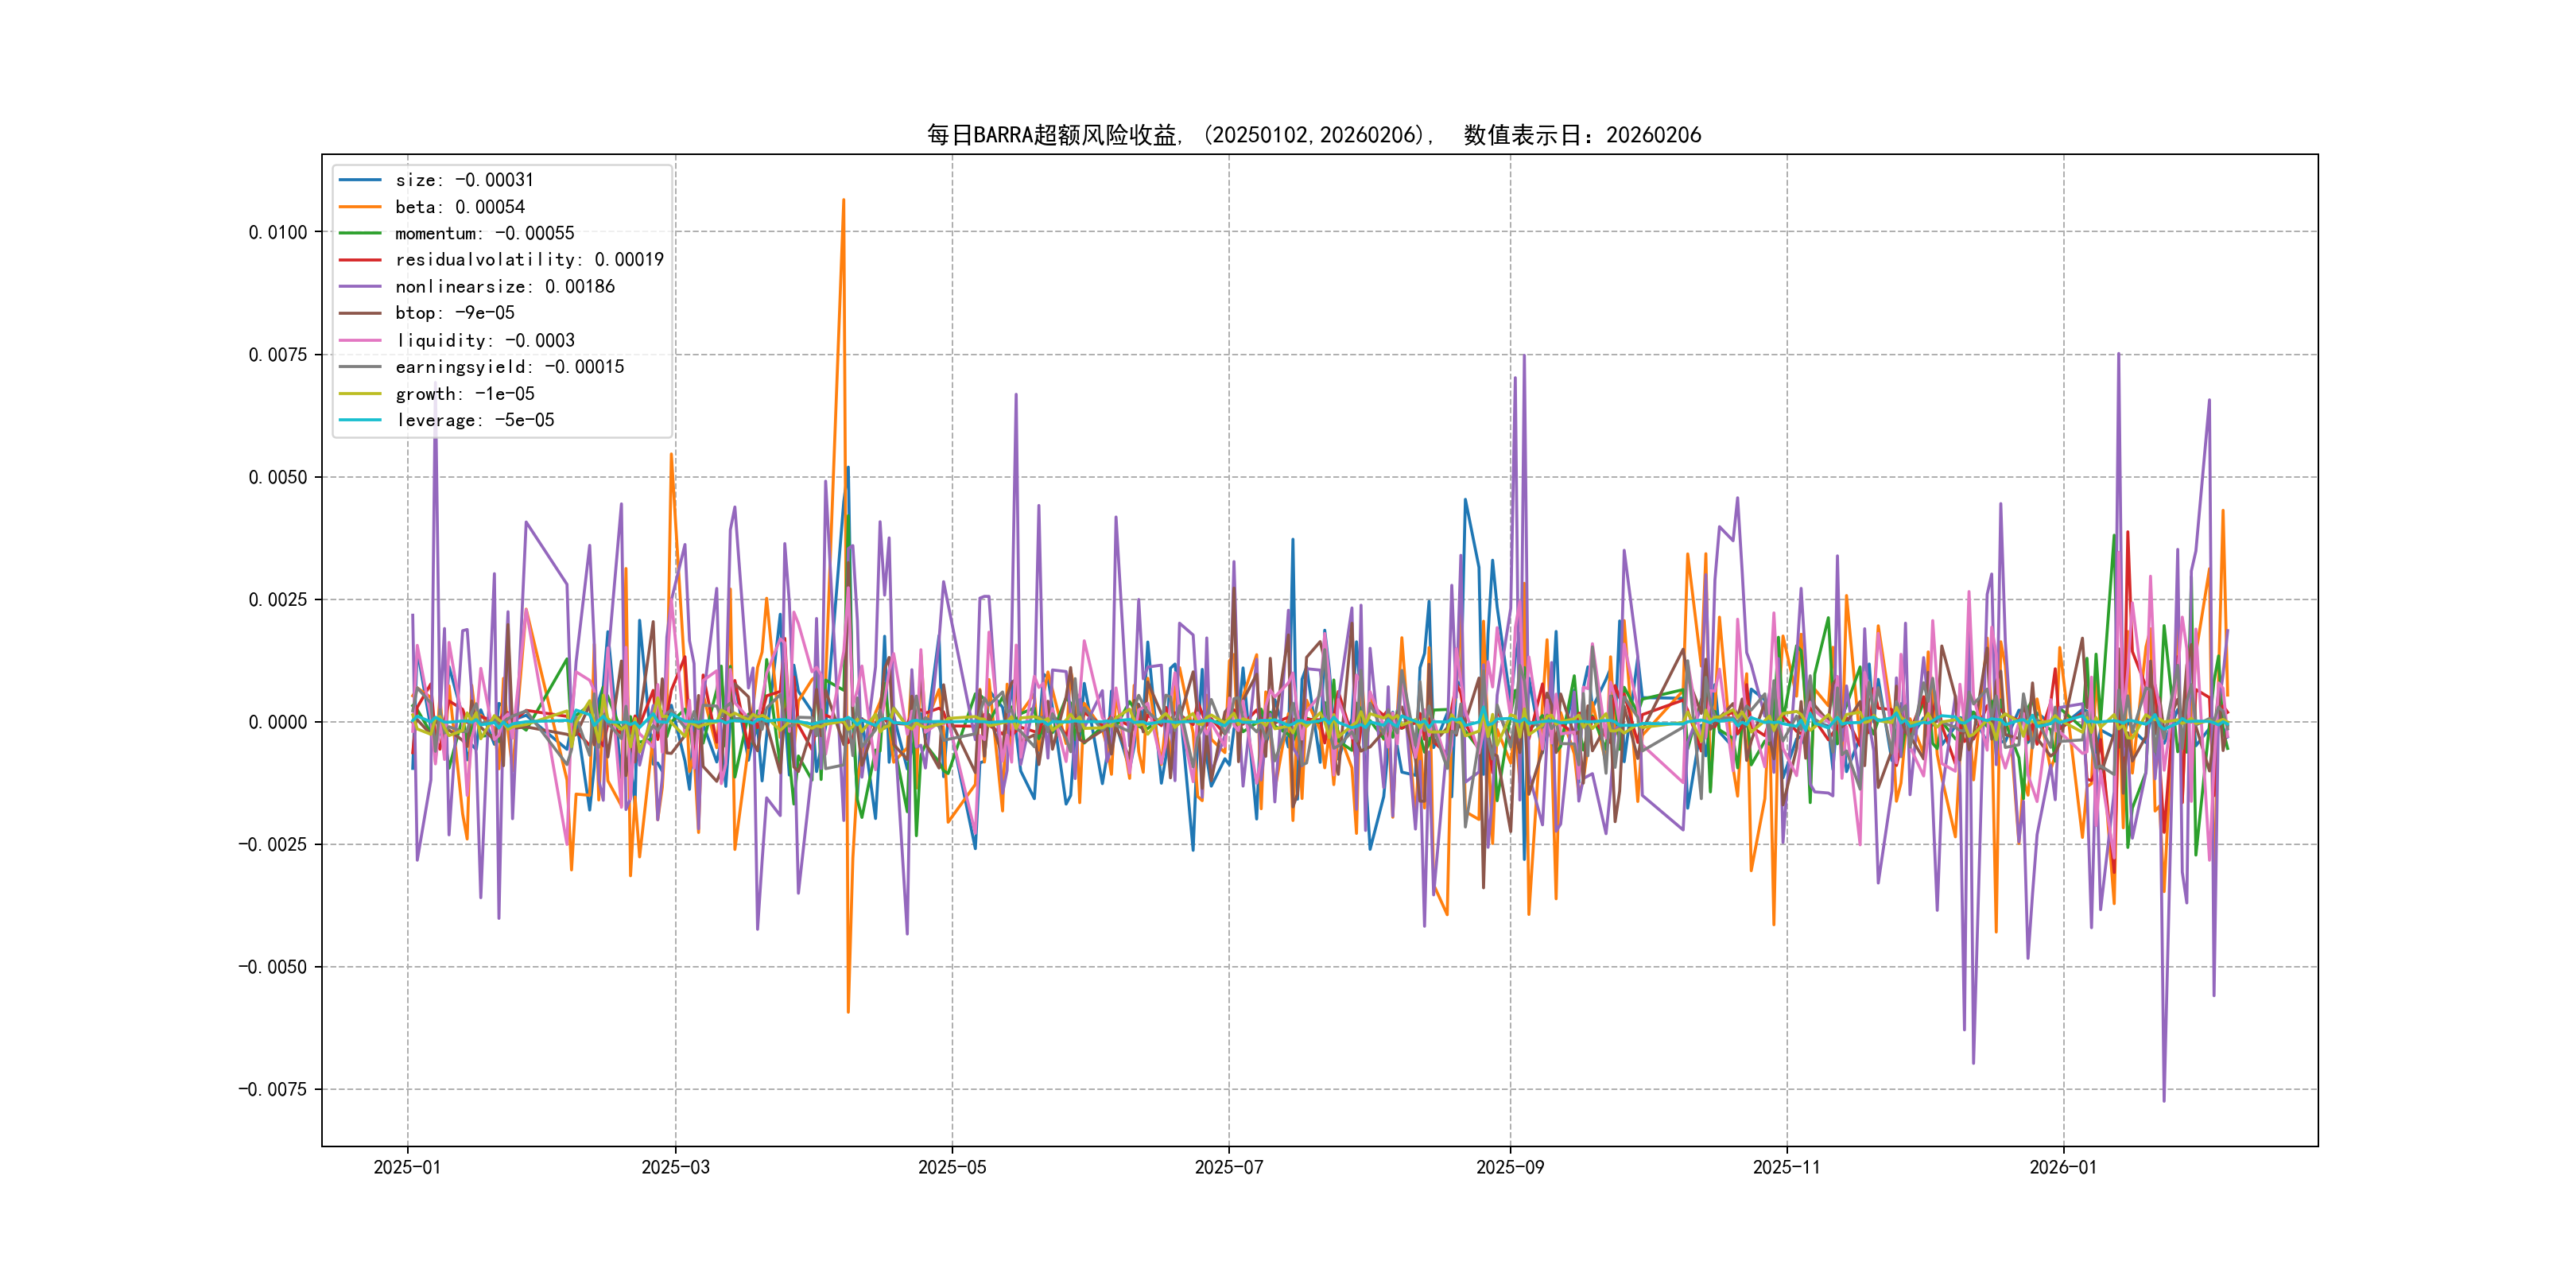Click the blue size legend line swatch
This screenshot has height=1288, width=2576.
[x=360, y=180]
